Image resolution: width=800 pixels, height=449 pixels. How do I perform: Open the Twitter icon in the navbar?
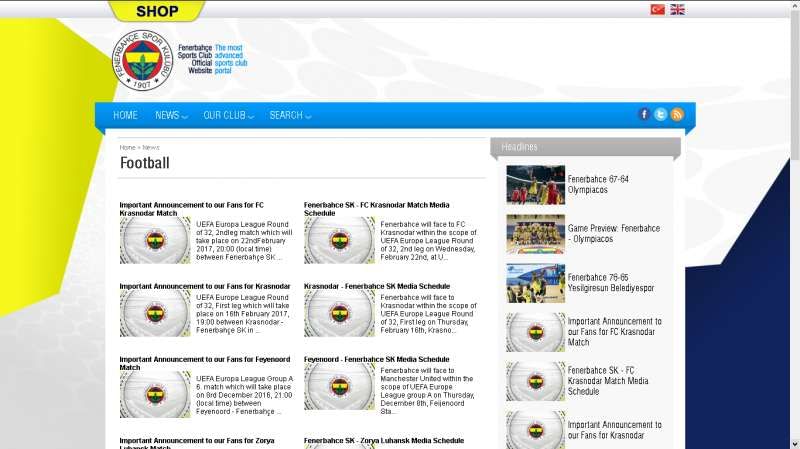pos(660,114)
